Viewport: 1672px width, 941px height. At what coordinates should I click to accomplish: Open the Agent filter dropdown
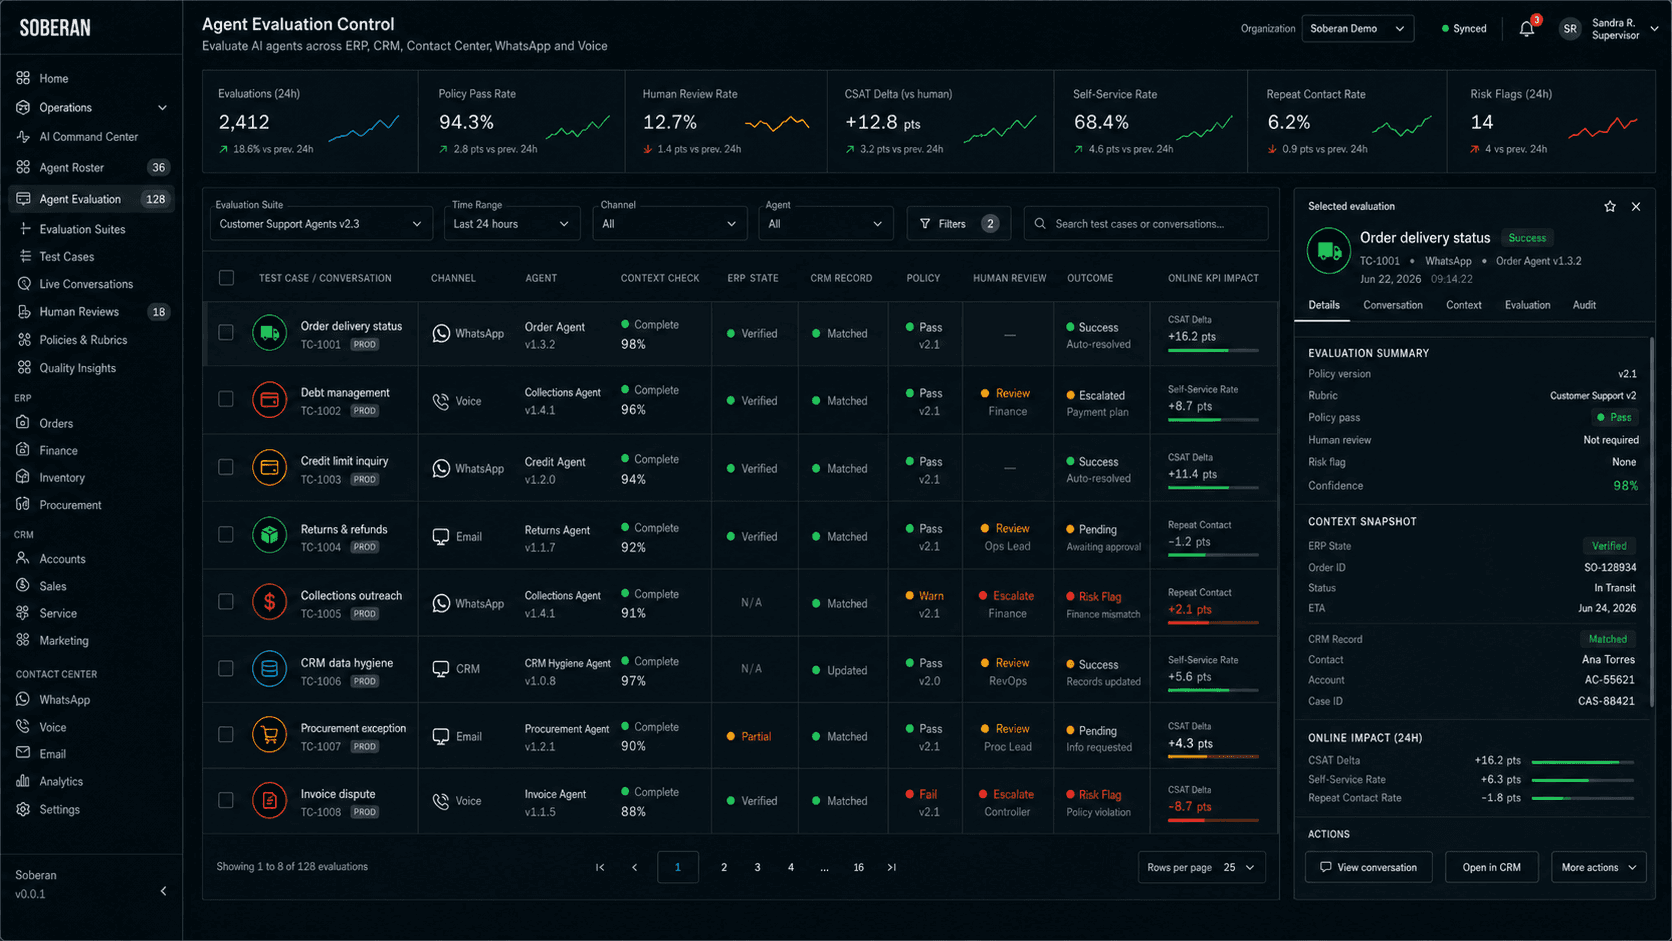click(x=826, y=224)
